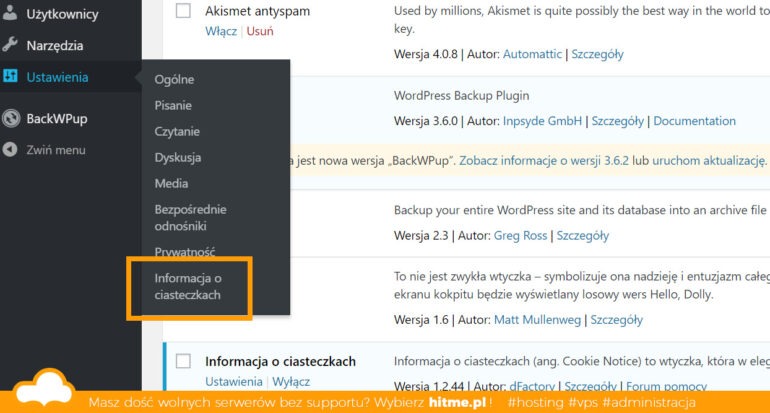Click the WordPress Backup Plugin description text

click(x=462, y=96)
